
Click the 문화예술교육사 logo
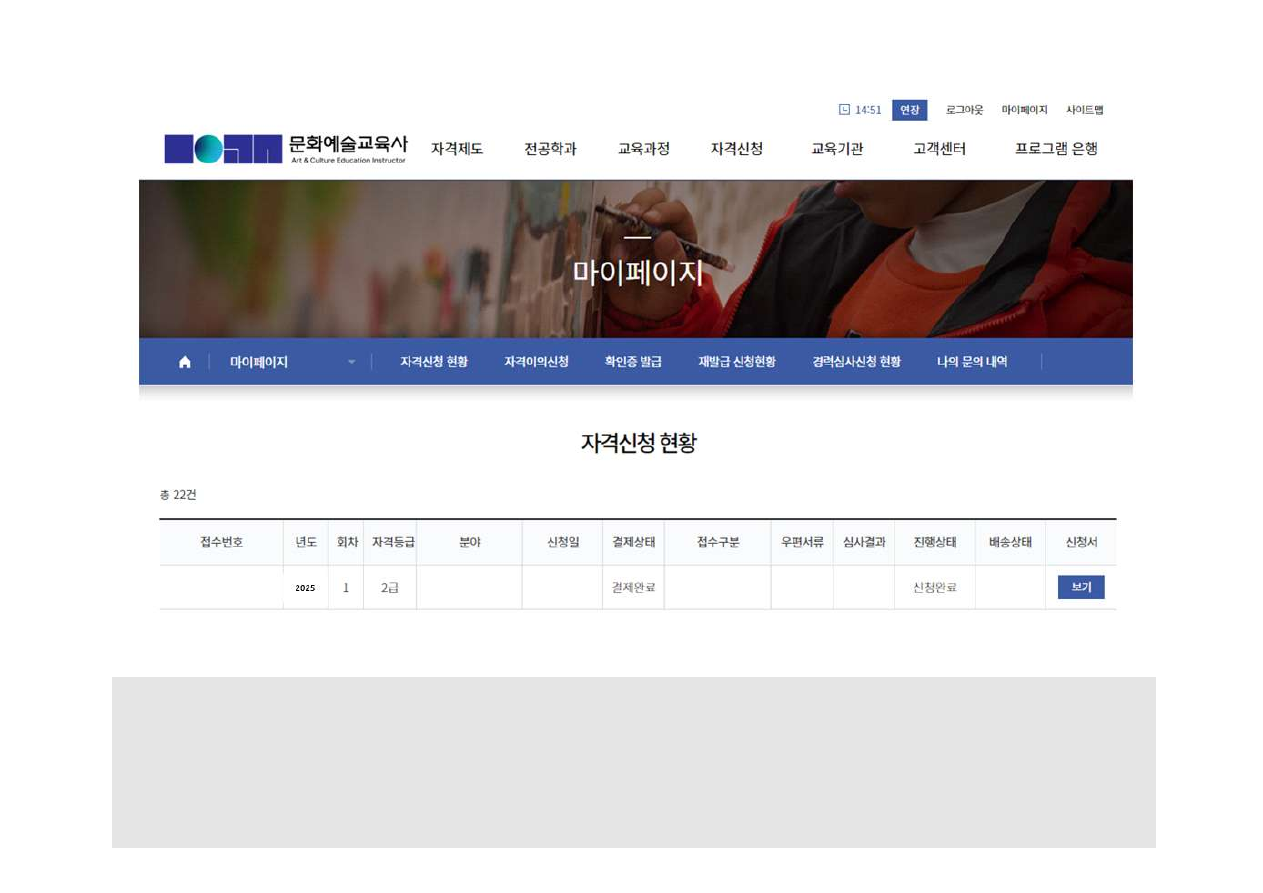[286, 149]
